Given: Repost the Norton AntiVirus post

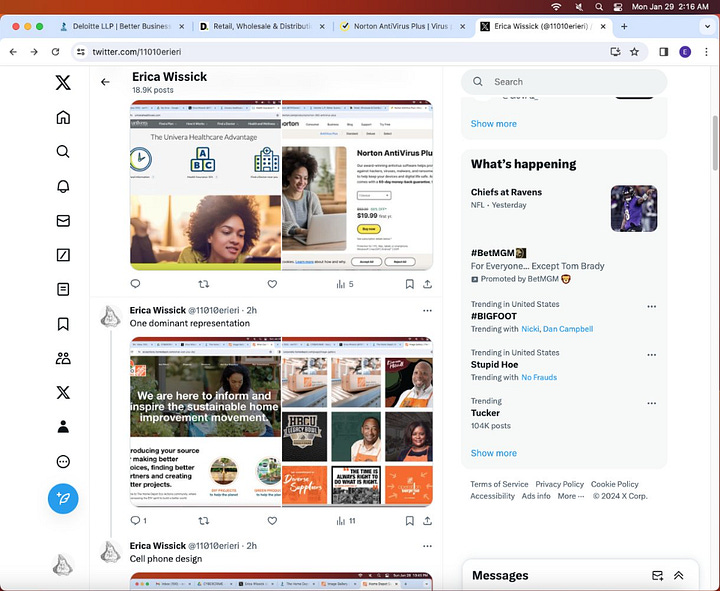Looking at the screenshot, I should tap(203, 284).
